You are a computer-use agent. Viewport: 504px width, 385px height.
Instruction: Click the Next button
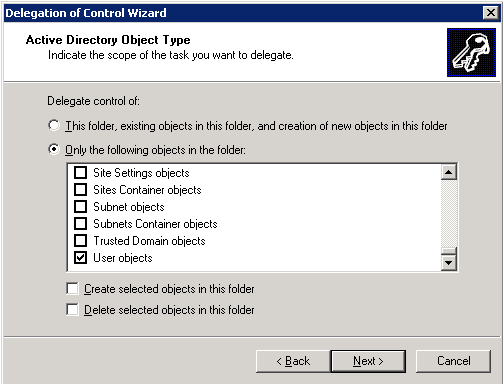(x=368, y=361)
